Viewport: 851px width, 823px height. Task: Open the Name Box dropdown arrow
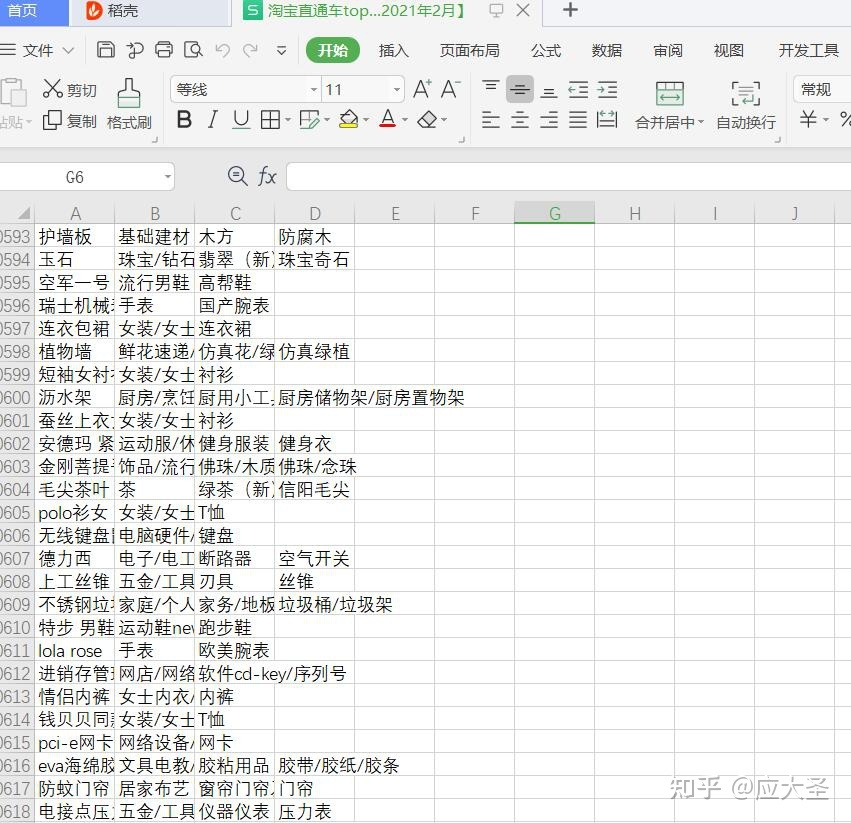pyautogui.click(x=168, y=176)
